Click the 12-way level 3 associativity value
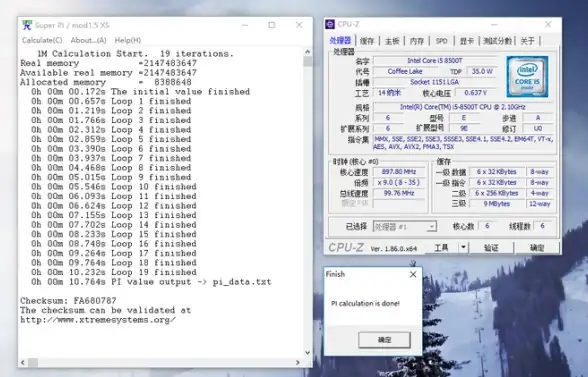This screenshot has height=377, width=588. (539, 204)
